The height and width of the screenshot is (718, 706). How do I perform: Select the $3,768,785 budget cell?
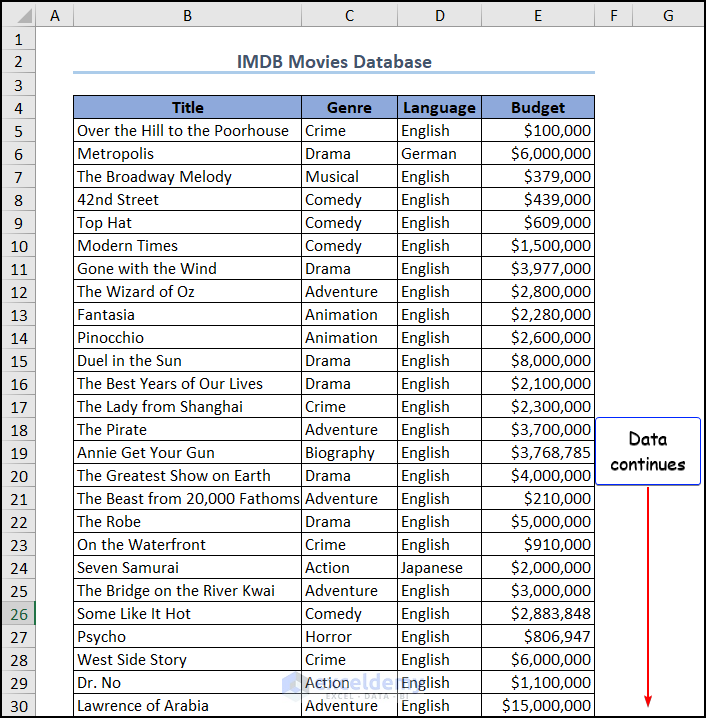click(x=538, y=452)
